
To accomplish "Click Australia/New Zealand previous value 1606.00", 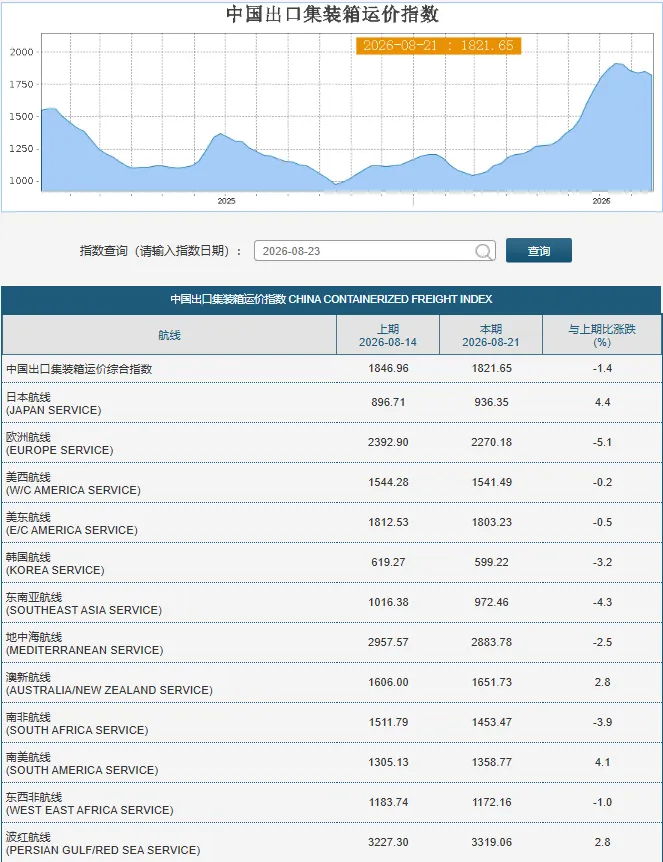I will [x=388, y=682].
